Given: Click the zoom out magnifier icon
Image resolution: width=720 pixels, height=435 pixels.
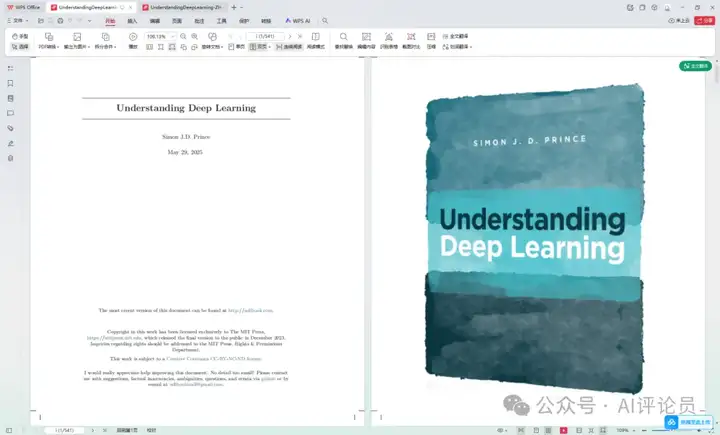Looking at the screenshot, I should tap(183, 36).
